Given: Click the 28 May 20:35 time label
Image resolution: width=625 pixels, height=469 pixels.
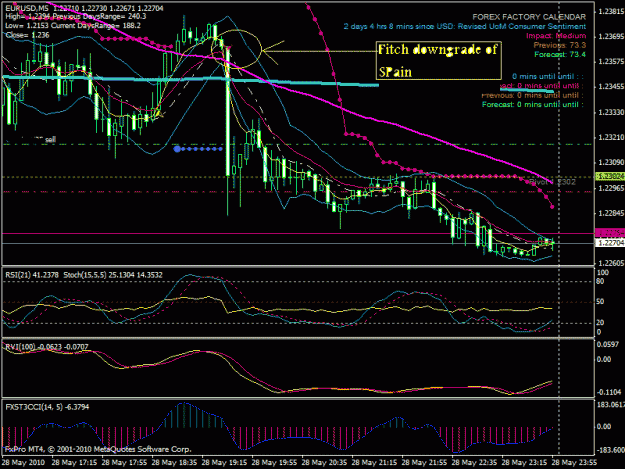Looking at the screenshot, I should (324, 463).
